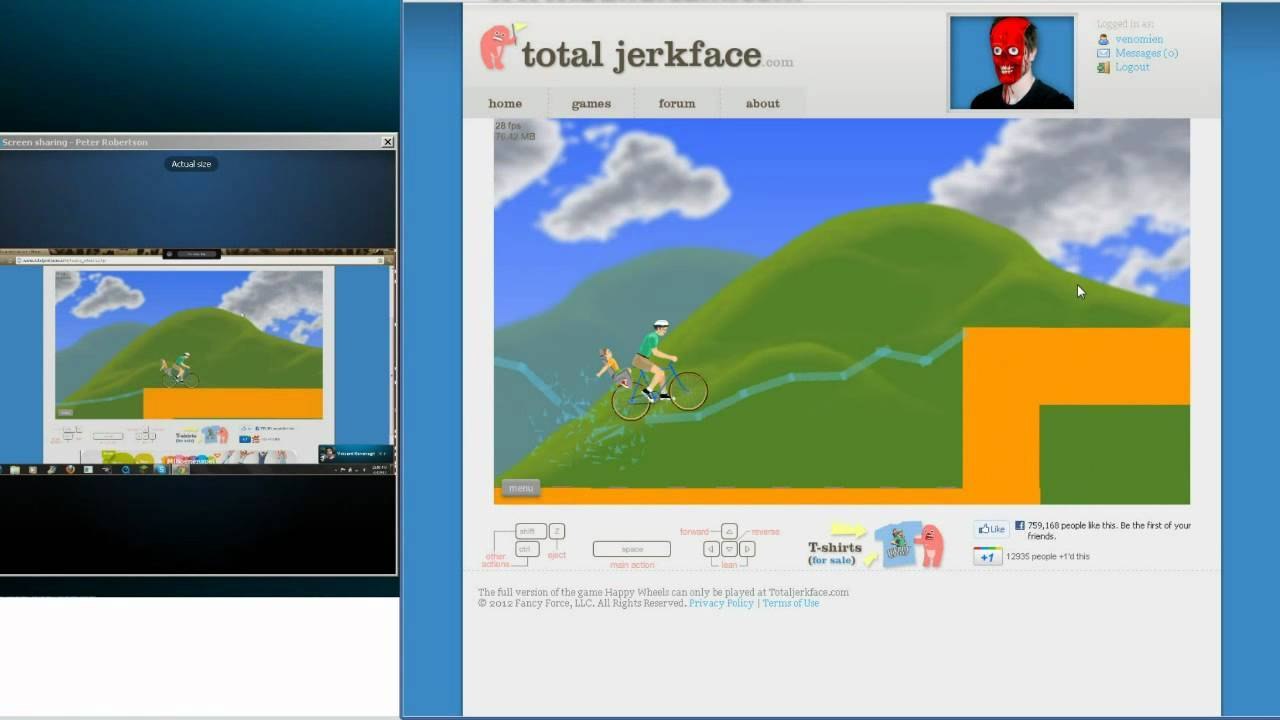Open the home tab
This screenshot has width=1280, height=720.
point(505,103)
